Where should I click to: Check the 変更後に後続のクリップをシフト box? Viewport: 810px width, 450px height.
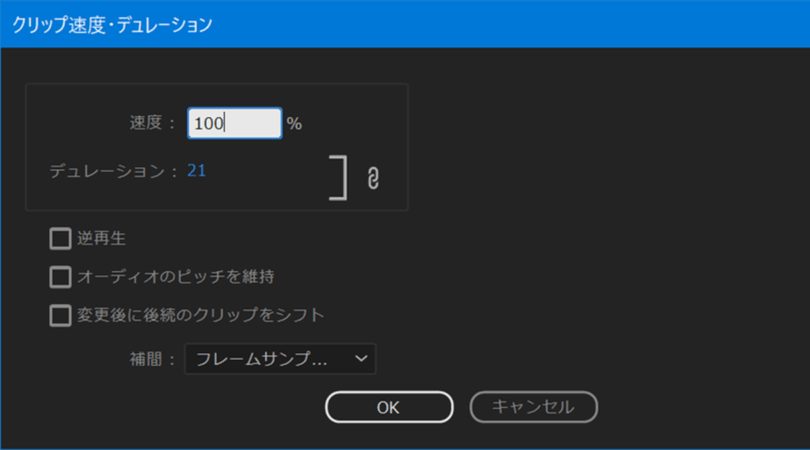coord(60,315)
